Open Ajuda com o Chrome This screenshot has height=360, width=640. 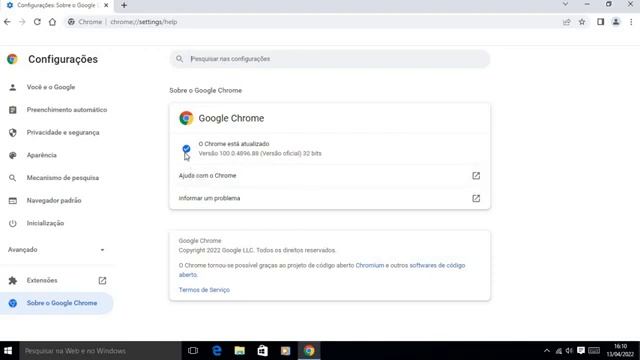[330, 176]
